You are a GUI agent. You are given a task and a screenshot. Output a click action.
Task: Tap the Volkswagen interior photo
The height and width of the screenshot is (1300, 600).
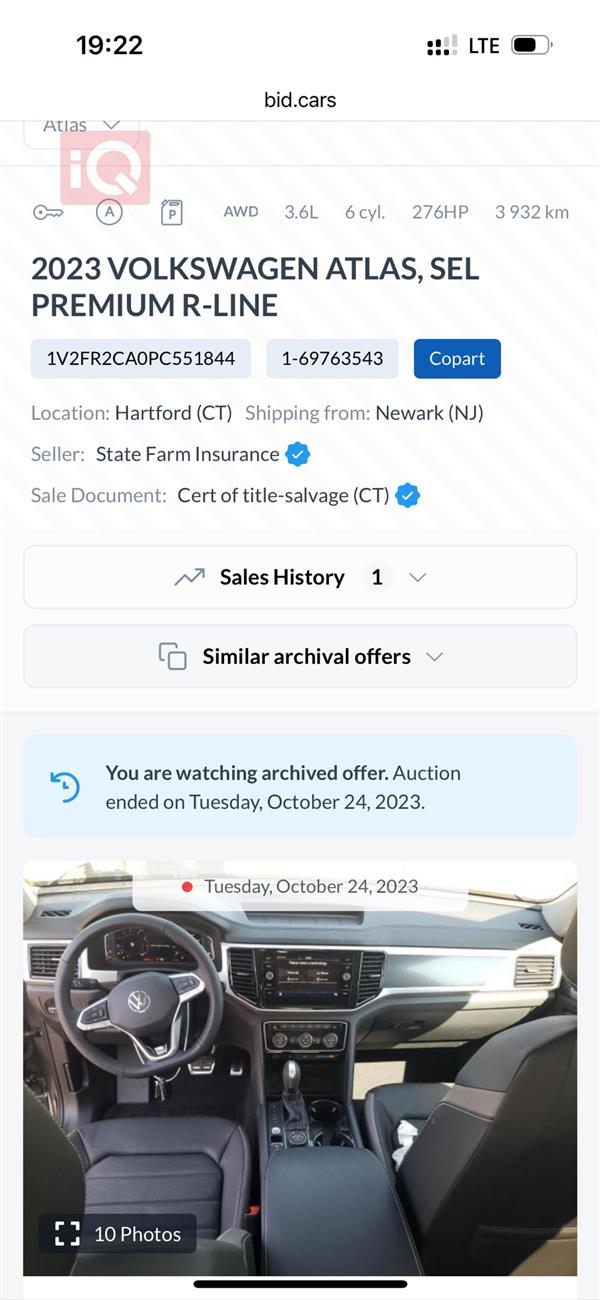(300, 1068)
